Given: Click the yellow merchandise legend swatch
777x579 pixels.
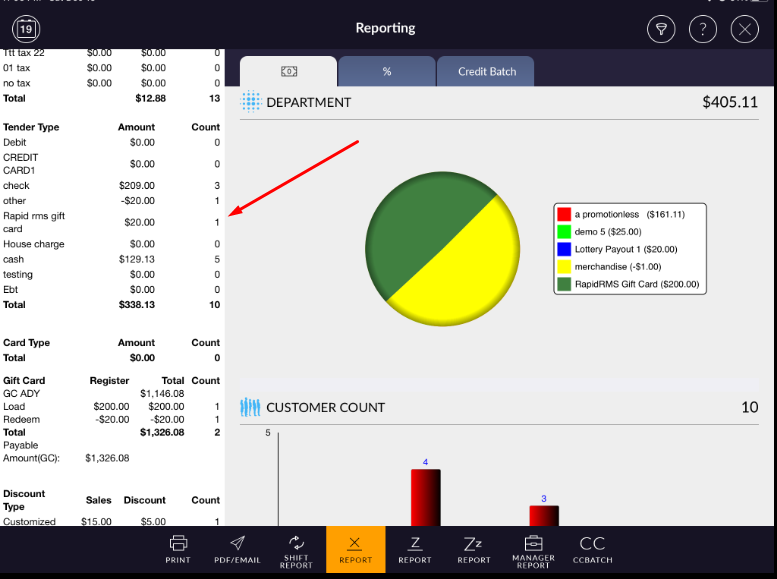Looking at the screenshot, I should [x=564, y=267].
